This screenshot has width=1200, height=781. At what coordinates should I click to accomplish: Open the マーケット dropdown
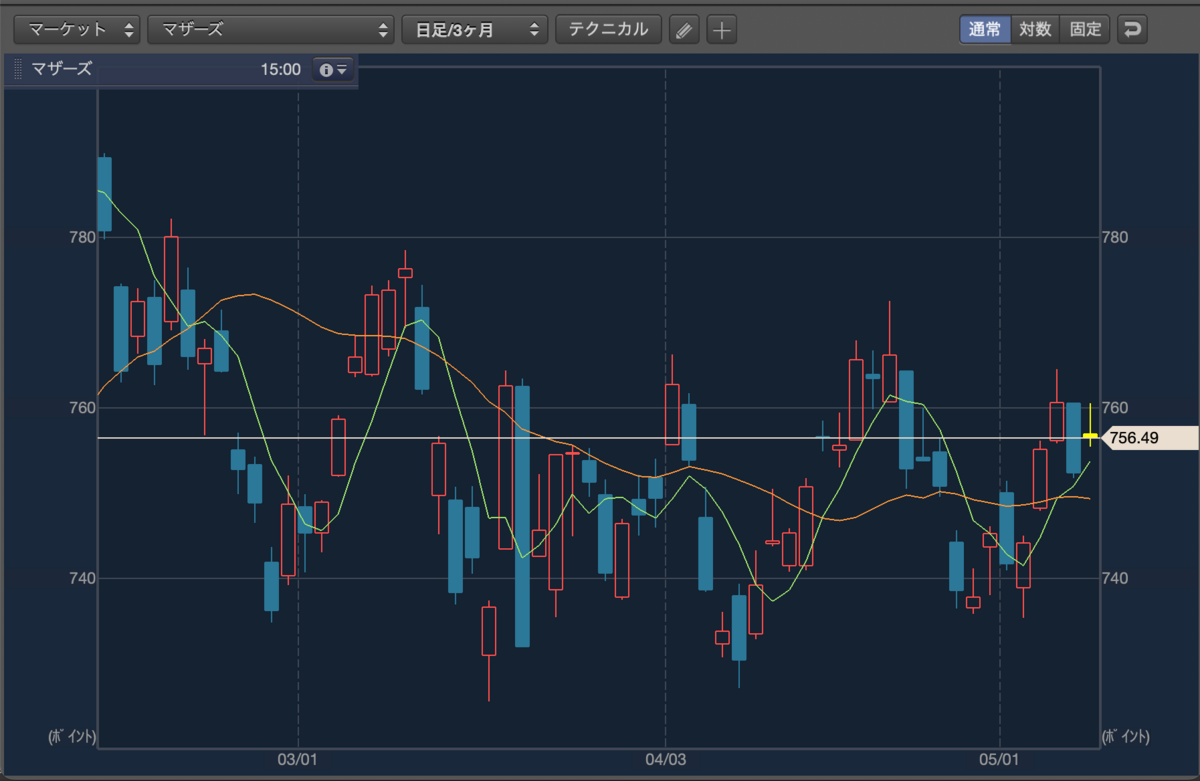pyautogui.click(x=77, y=29)
